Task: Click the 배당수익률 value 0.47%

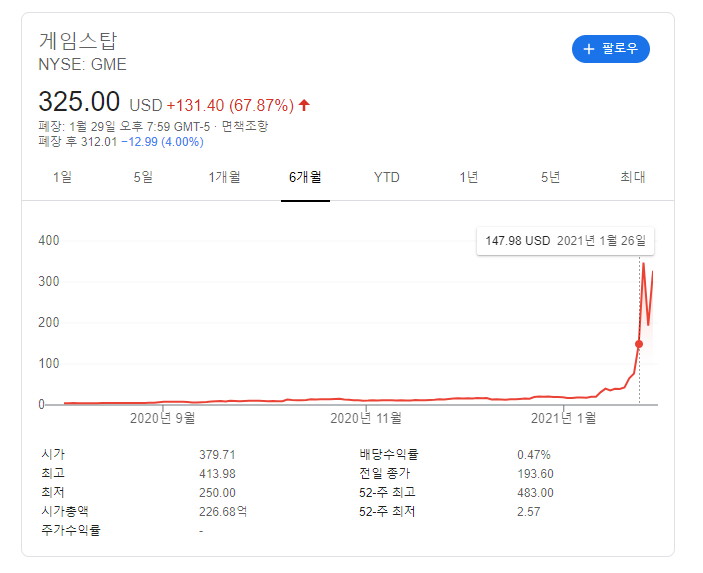Action: (534, 455)
